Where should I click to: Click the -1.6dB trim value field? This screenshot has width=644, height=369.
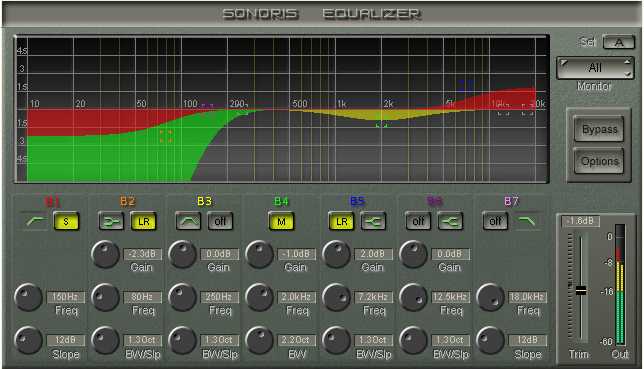(x=580, y=221)
